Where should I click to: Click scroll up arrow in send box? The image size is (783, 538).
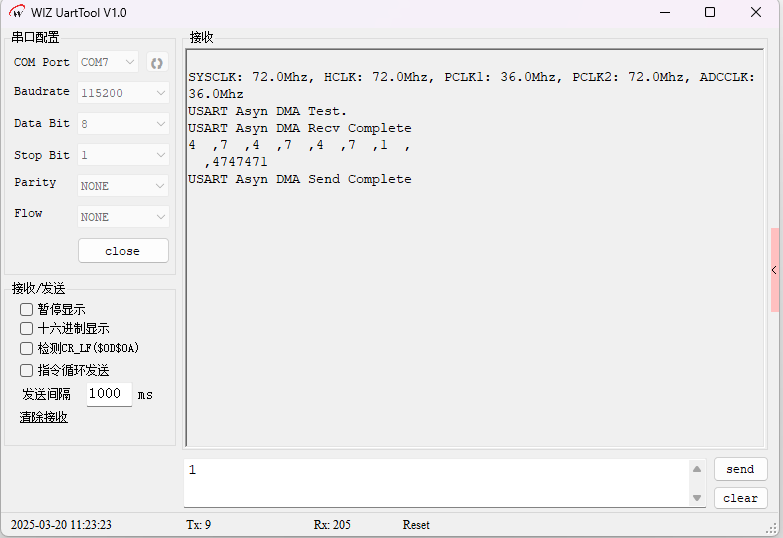point(697,469)
